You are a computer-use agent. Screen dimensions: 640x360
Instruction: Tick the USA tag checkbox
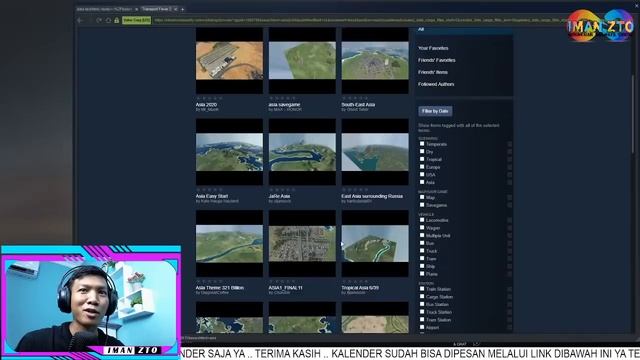coord(422,174)
